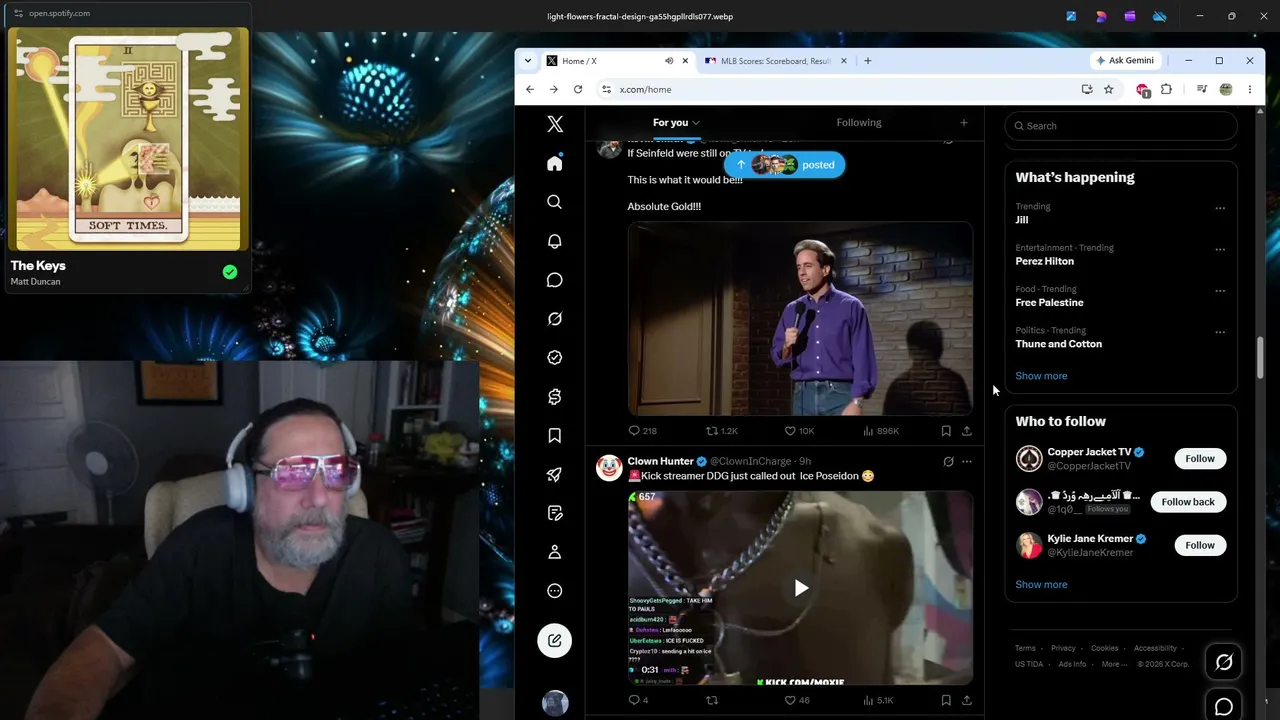The height and width of the screenshot is (720, 1280).
Task: Switch to the Following timeline tab
Action: pos(859,123)
